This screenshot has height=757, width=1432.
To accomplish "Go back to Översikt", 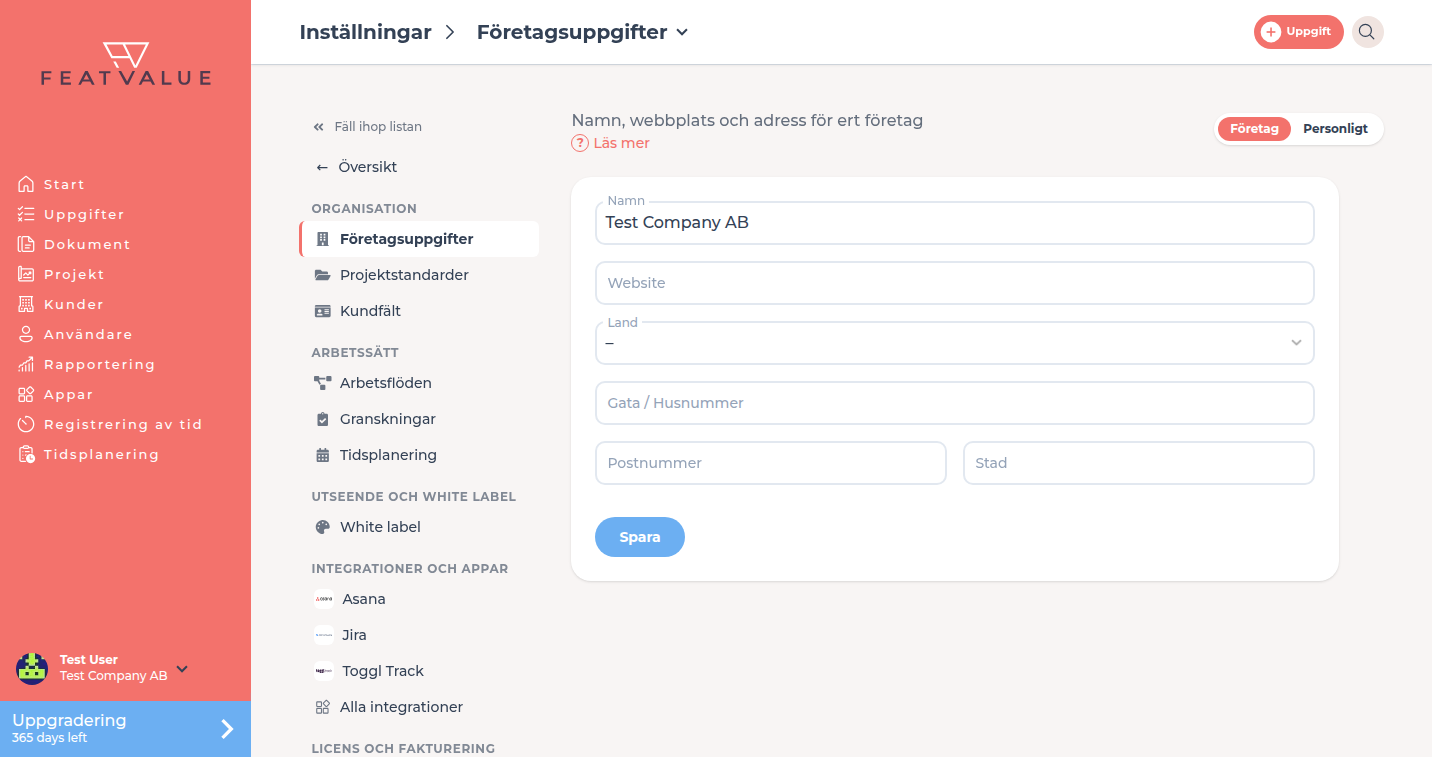I will tap(356, 167).
